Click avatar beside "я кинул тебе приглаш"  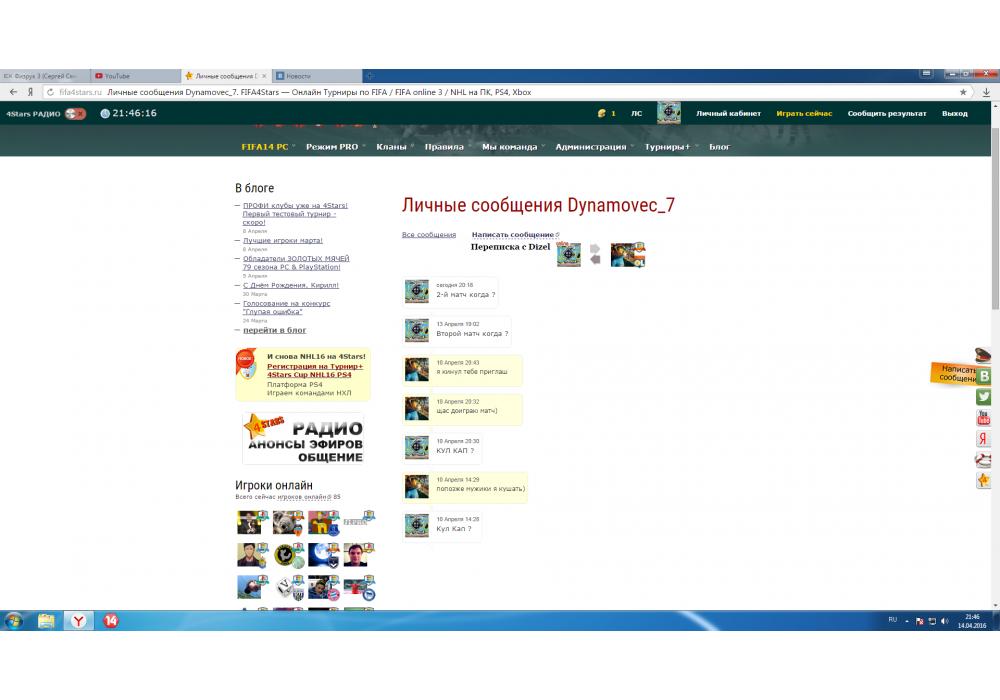click(x=416, y=370)
